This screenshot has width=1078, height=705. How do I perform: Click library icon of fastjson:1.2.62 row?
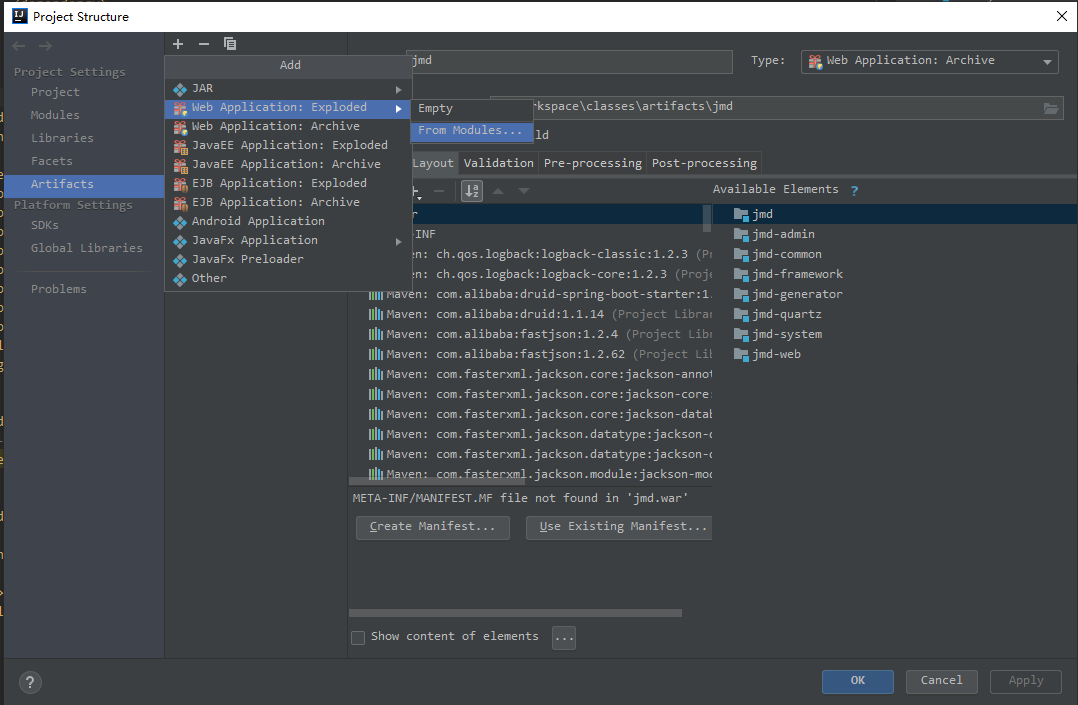pos(375,354)
